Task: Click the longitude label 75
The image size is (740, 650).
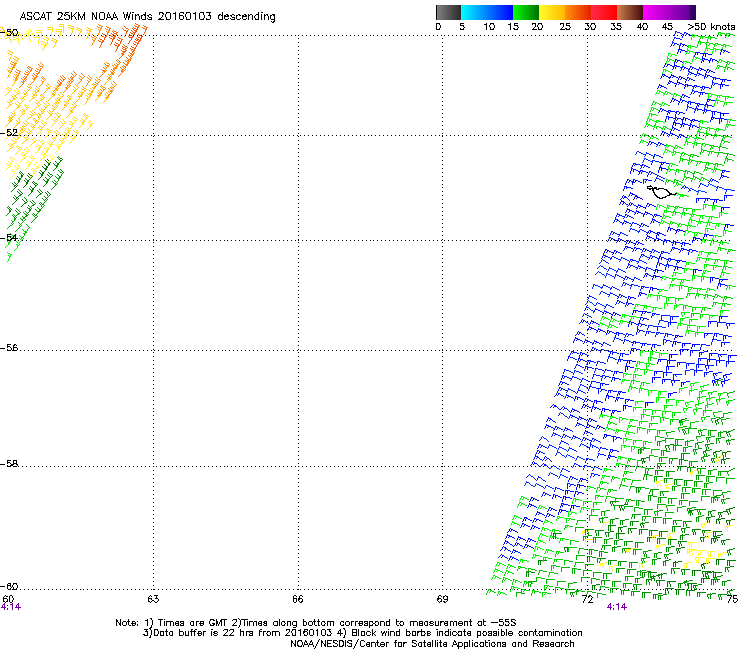Action: point(732,599)
